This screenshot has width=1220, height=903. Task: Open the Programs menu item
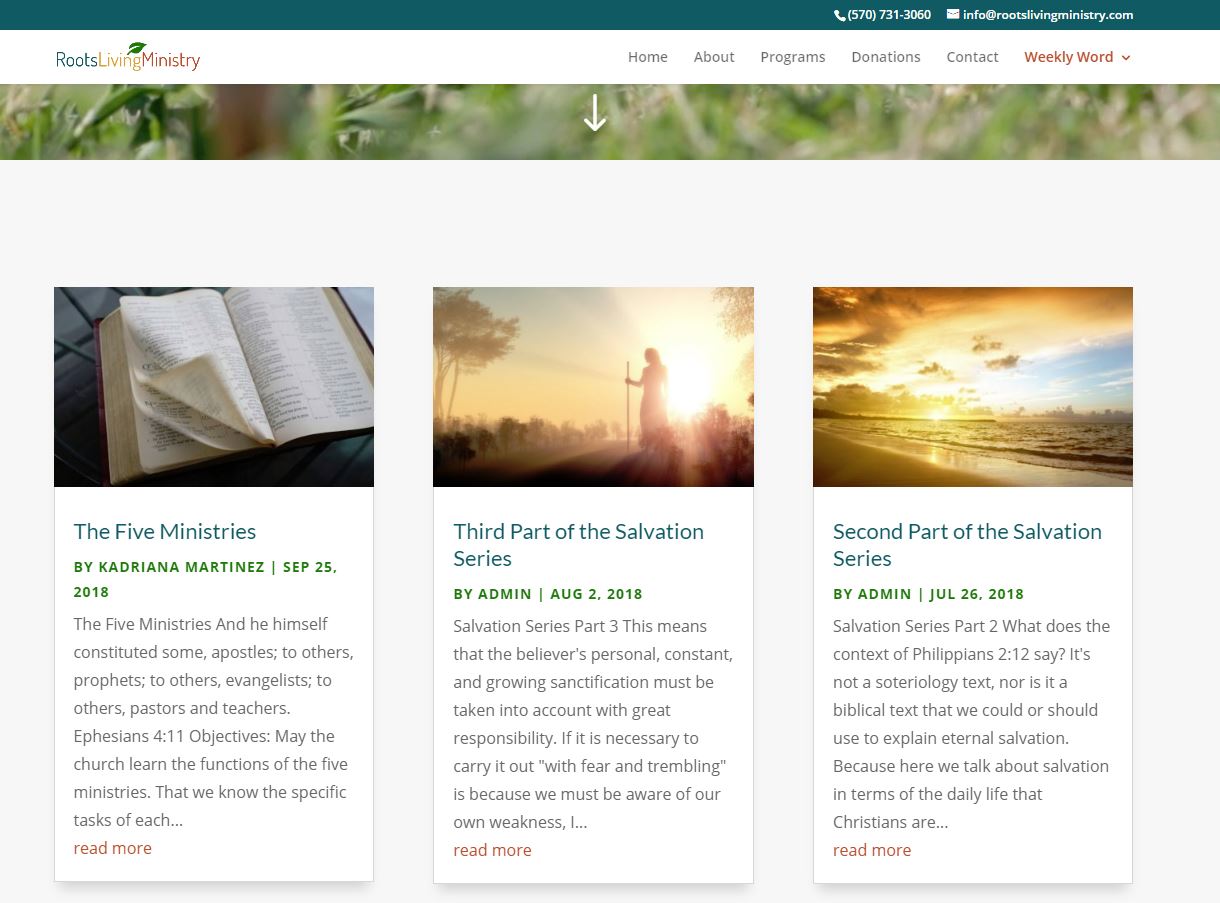pyautogui.click(x=793, y=57)
